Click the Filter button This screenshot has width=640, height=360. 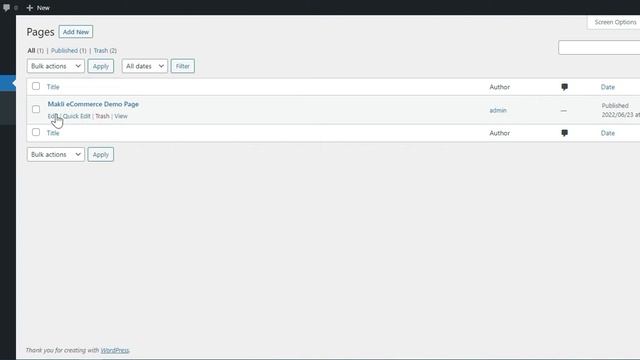coord(183,66)
